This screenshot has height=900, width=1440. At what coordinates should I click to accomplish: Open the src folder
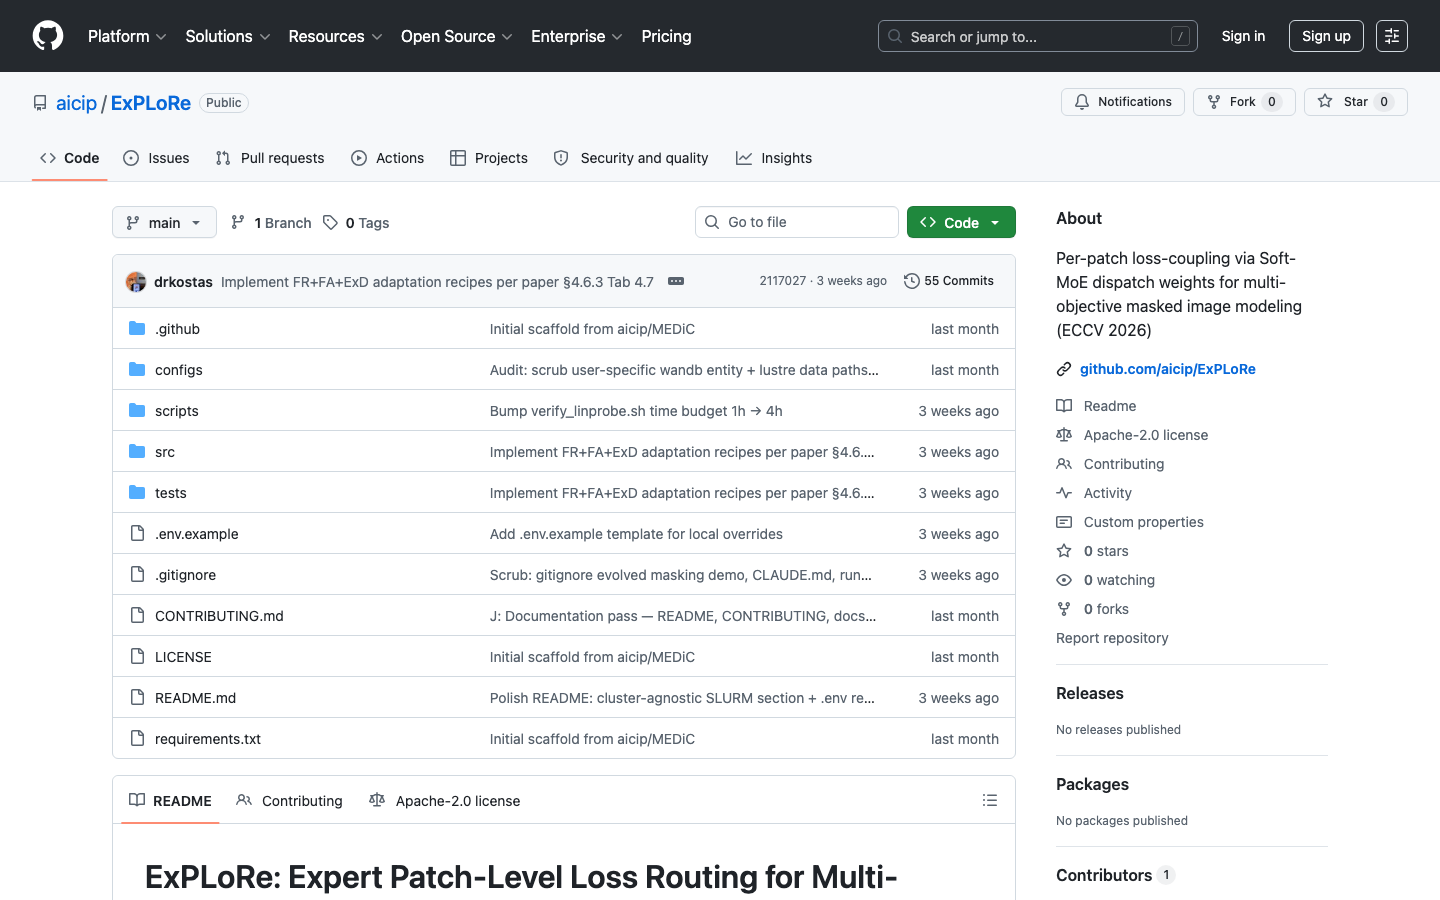(x=165, y=452)
